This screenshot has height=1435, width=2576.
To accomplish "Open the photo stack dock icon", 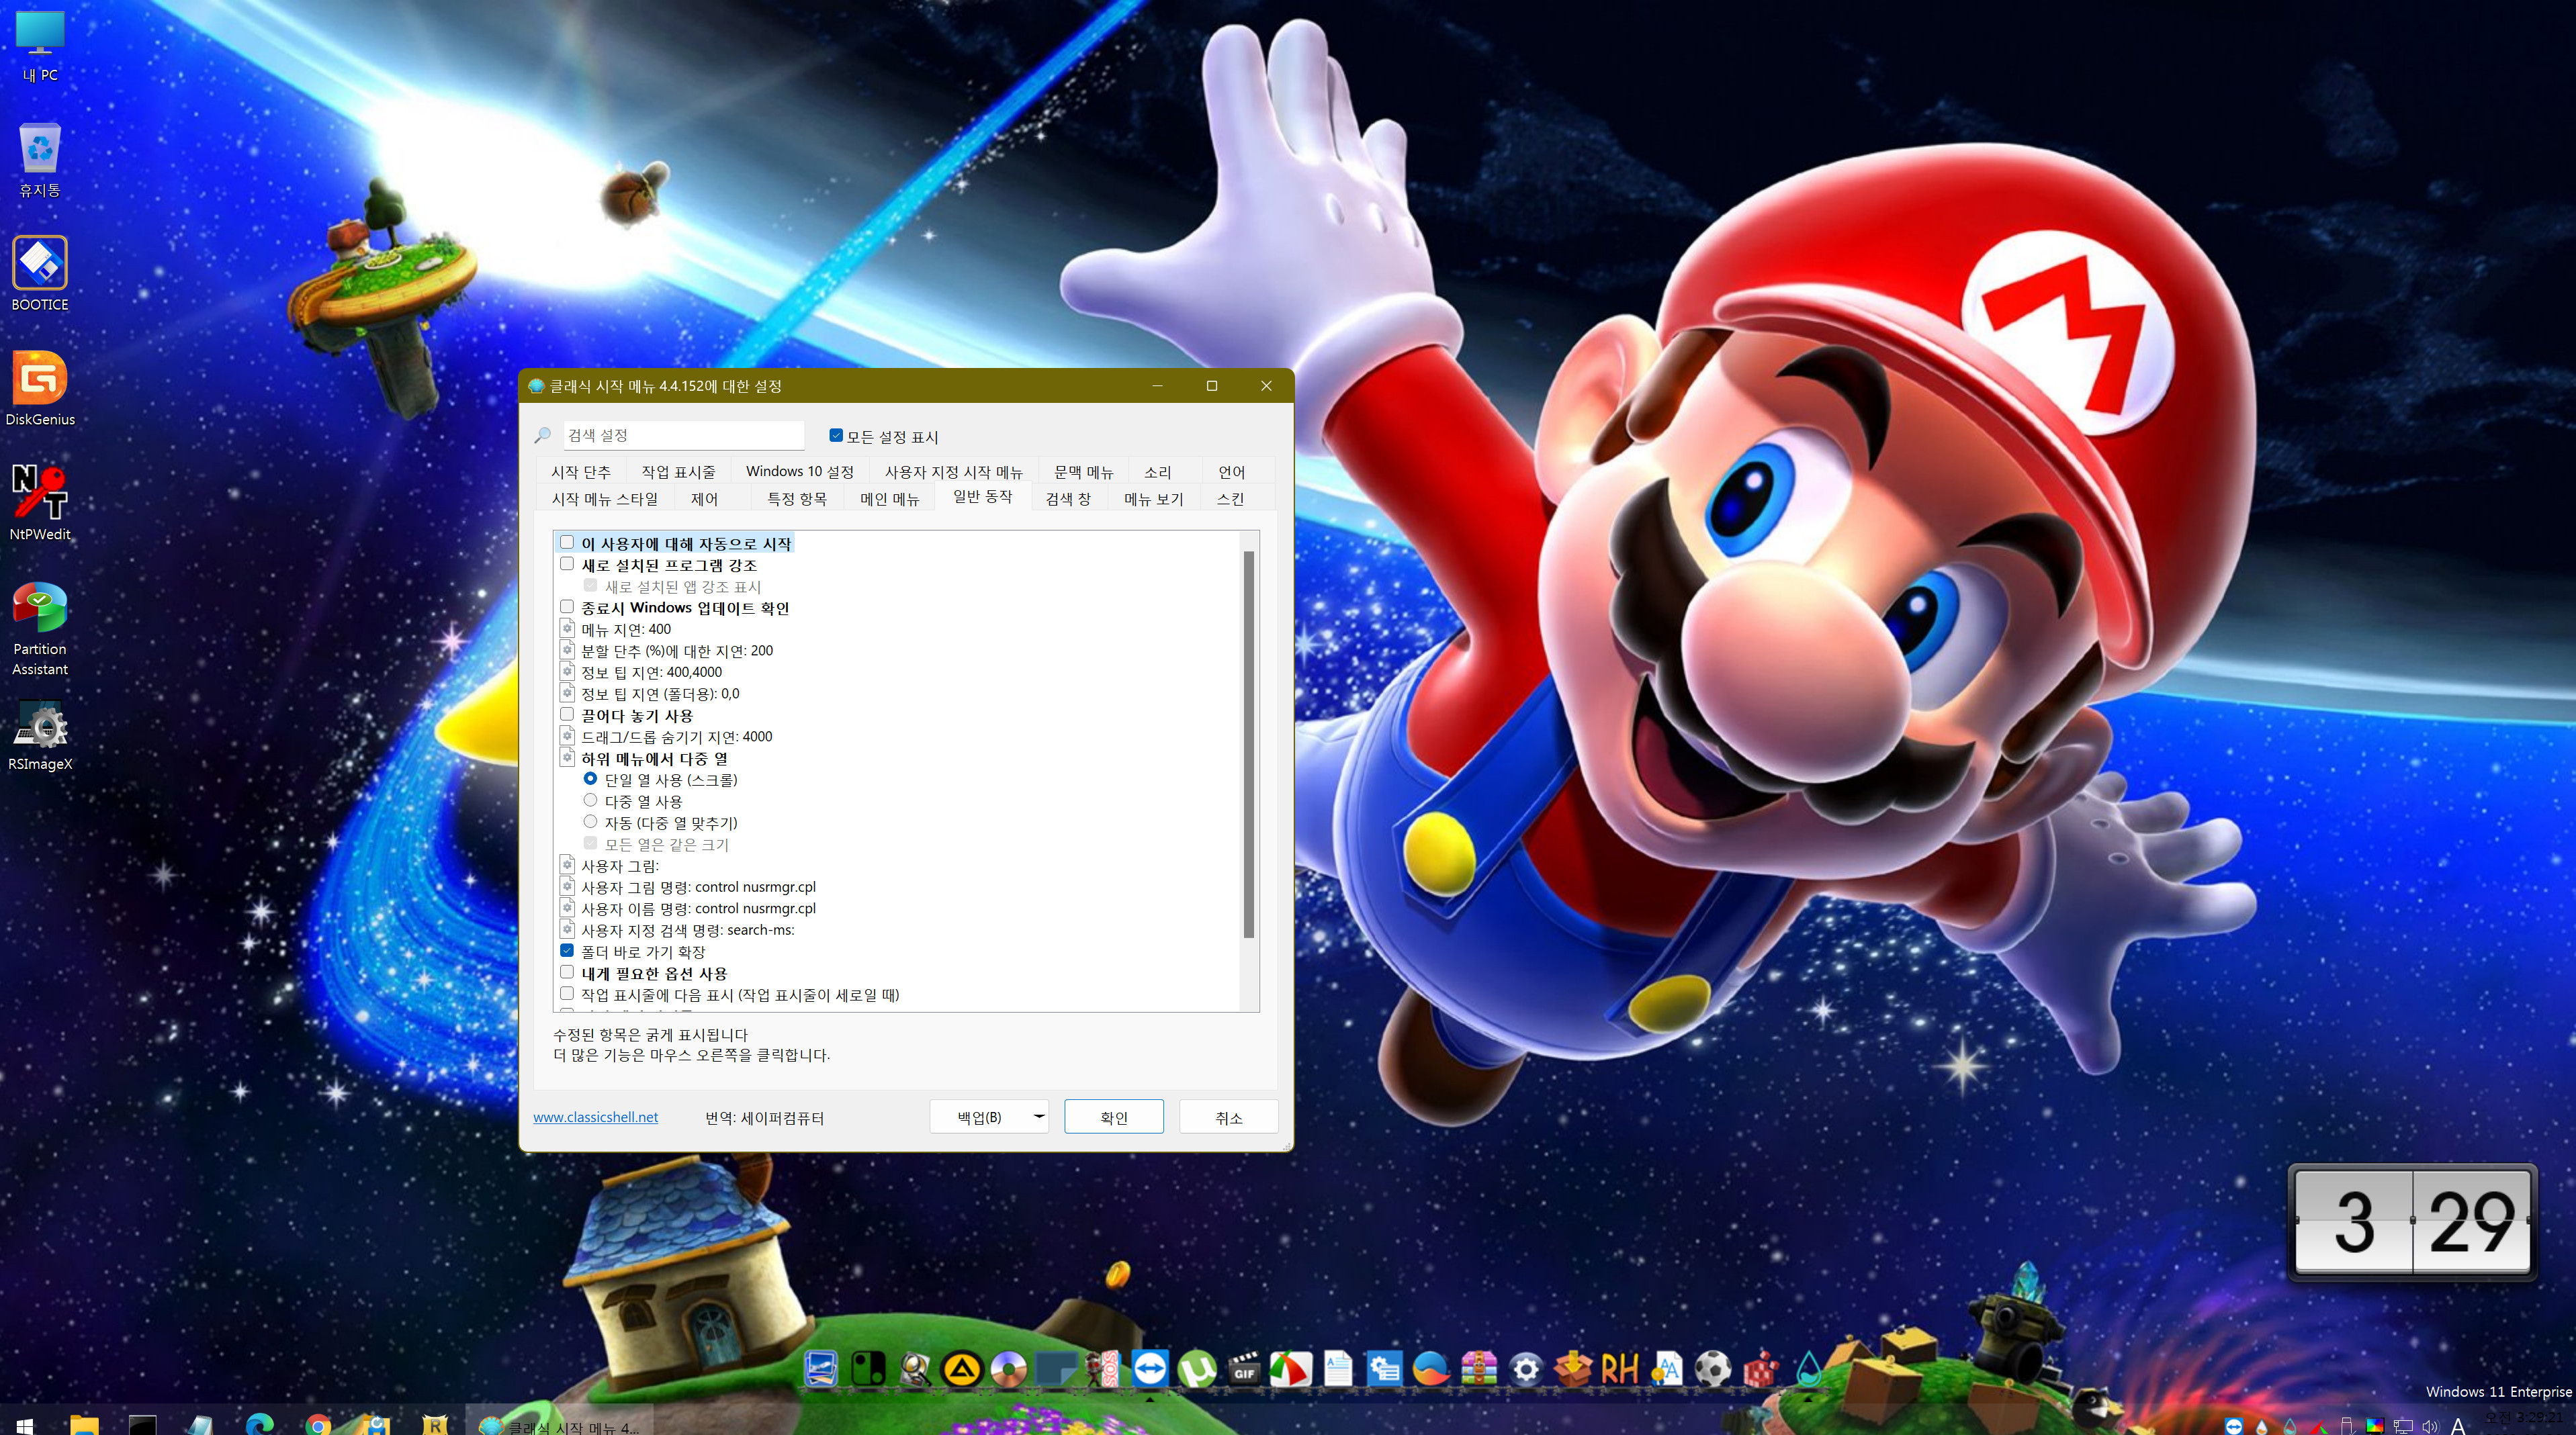I will click(821, 1368).
